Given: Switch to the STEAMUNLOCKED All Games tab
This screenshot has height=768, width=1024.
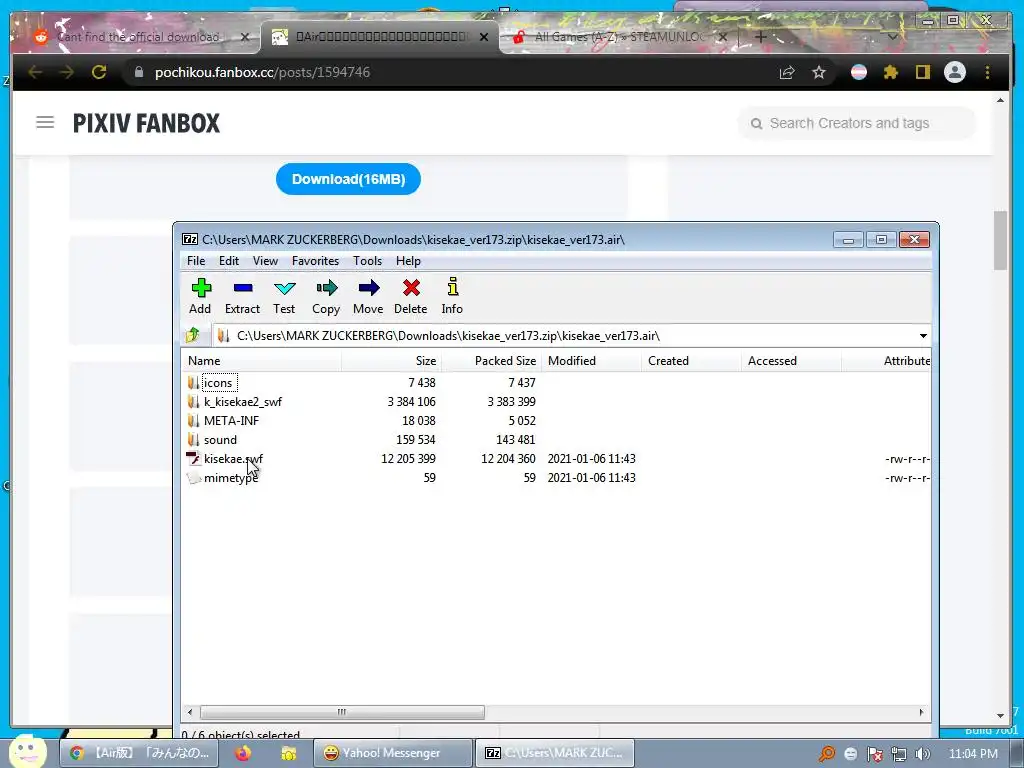Looking at the screenshot, I should tap(617, 37).
